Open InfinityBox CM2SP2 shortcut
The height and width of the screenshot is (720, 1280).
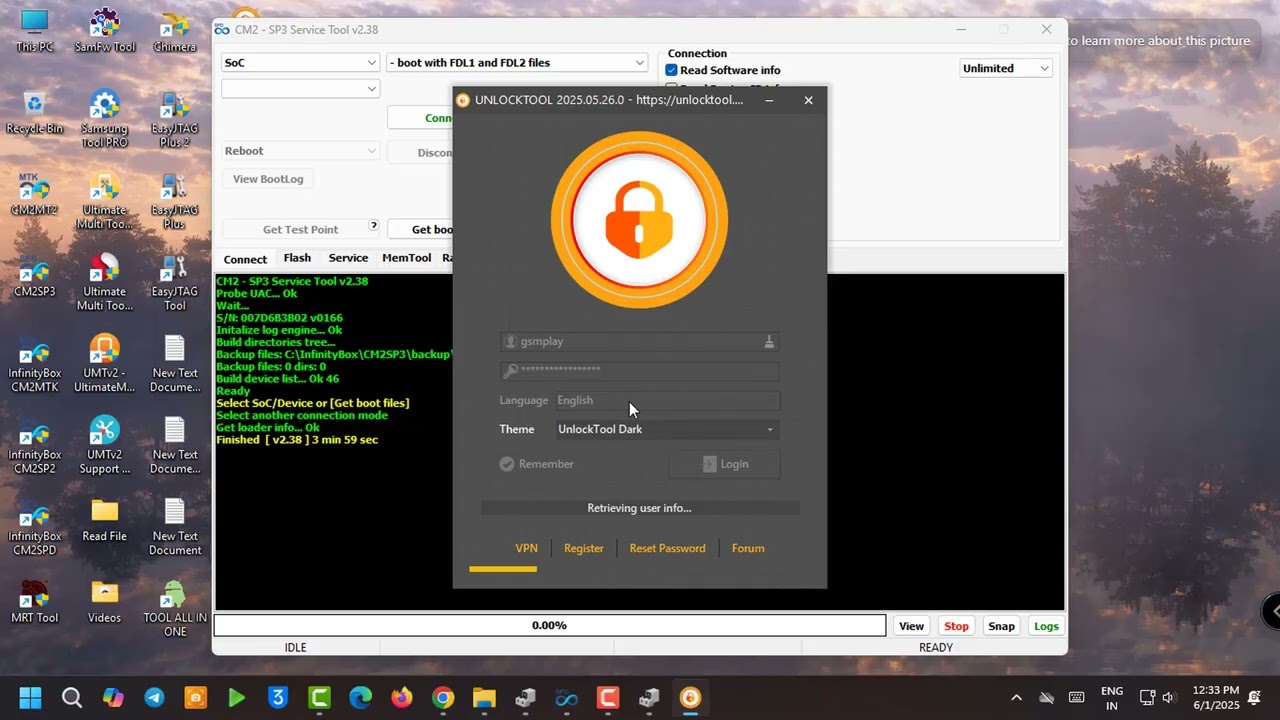pos(34,446)
